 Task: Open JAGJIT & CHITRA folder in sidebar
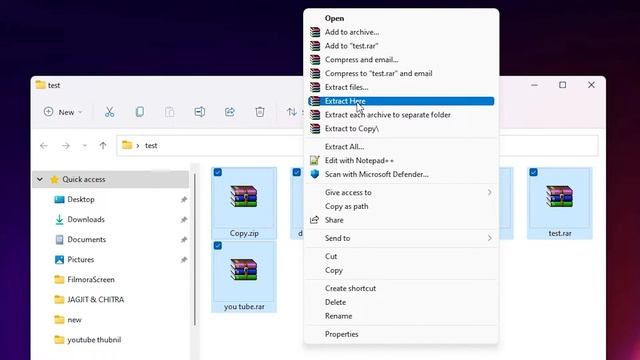(x=96, y=300)
